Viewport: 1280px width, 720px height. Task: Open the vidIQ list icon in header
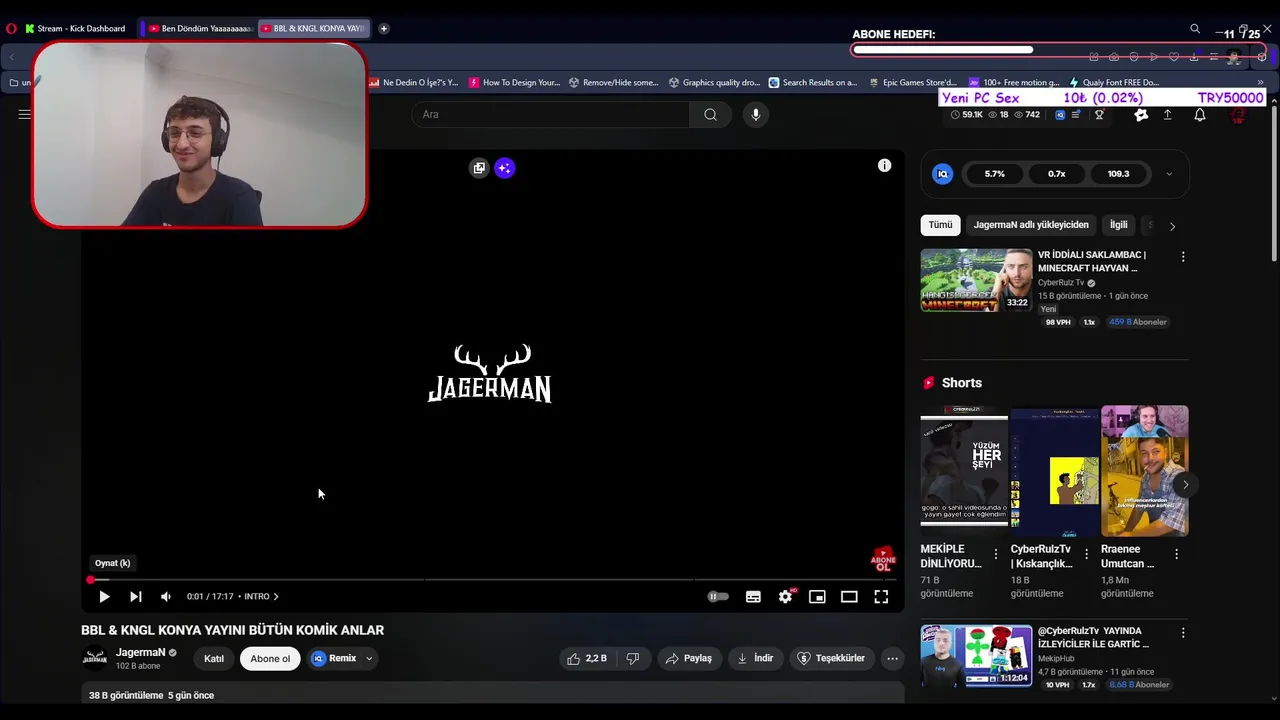coord(1076,115)
